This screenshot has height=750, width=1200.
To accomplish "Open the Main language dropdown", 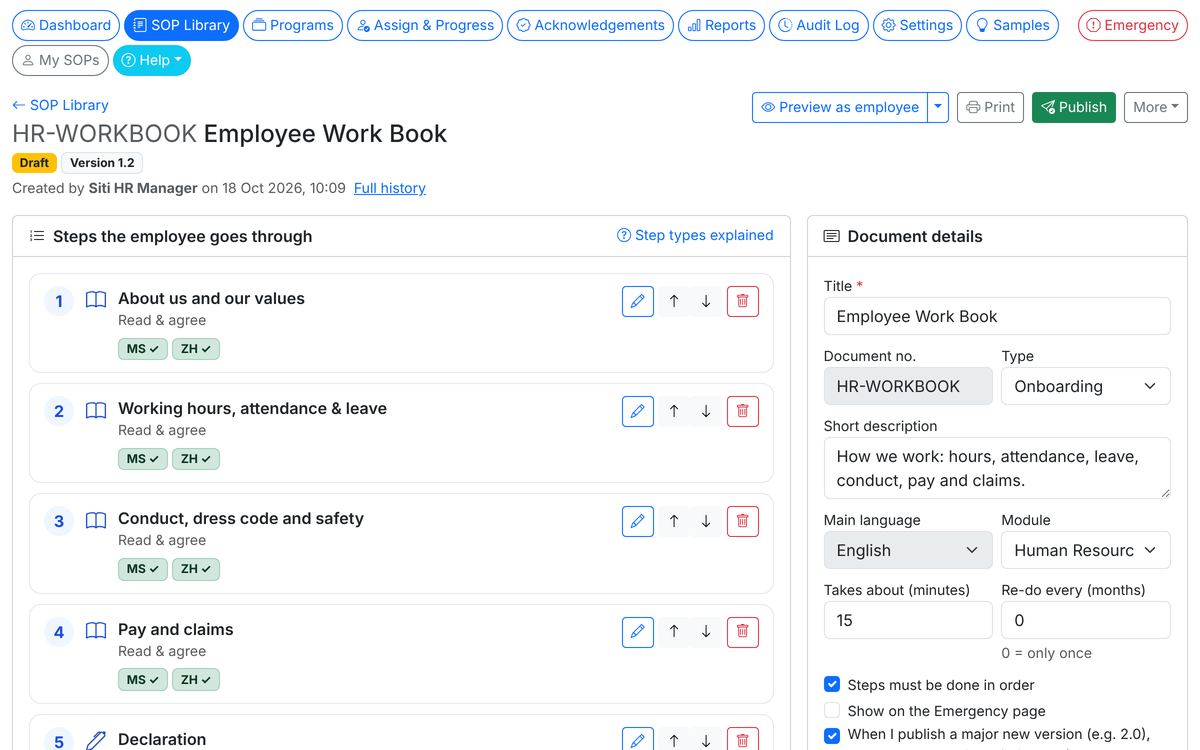I will pyautogui.click(x=908, y=550).
